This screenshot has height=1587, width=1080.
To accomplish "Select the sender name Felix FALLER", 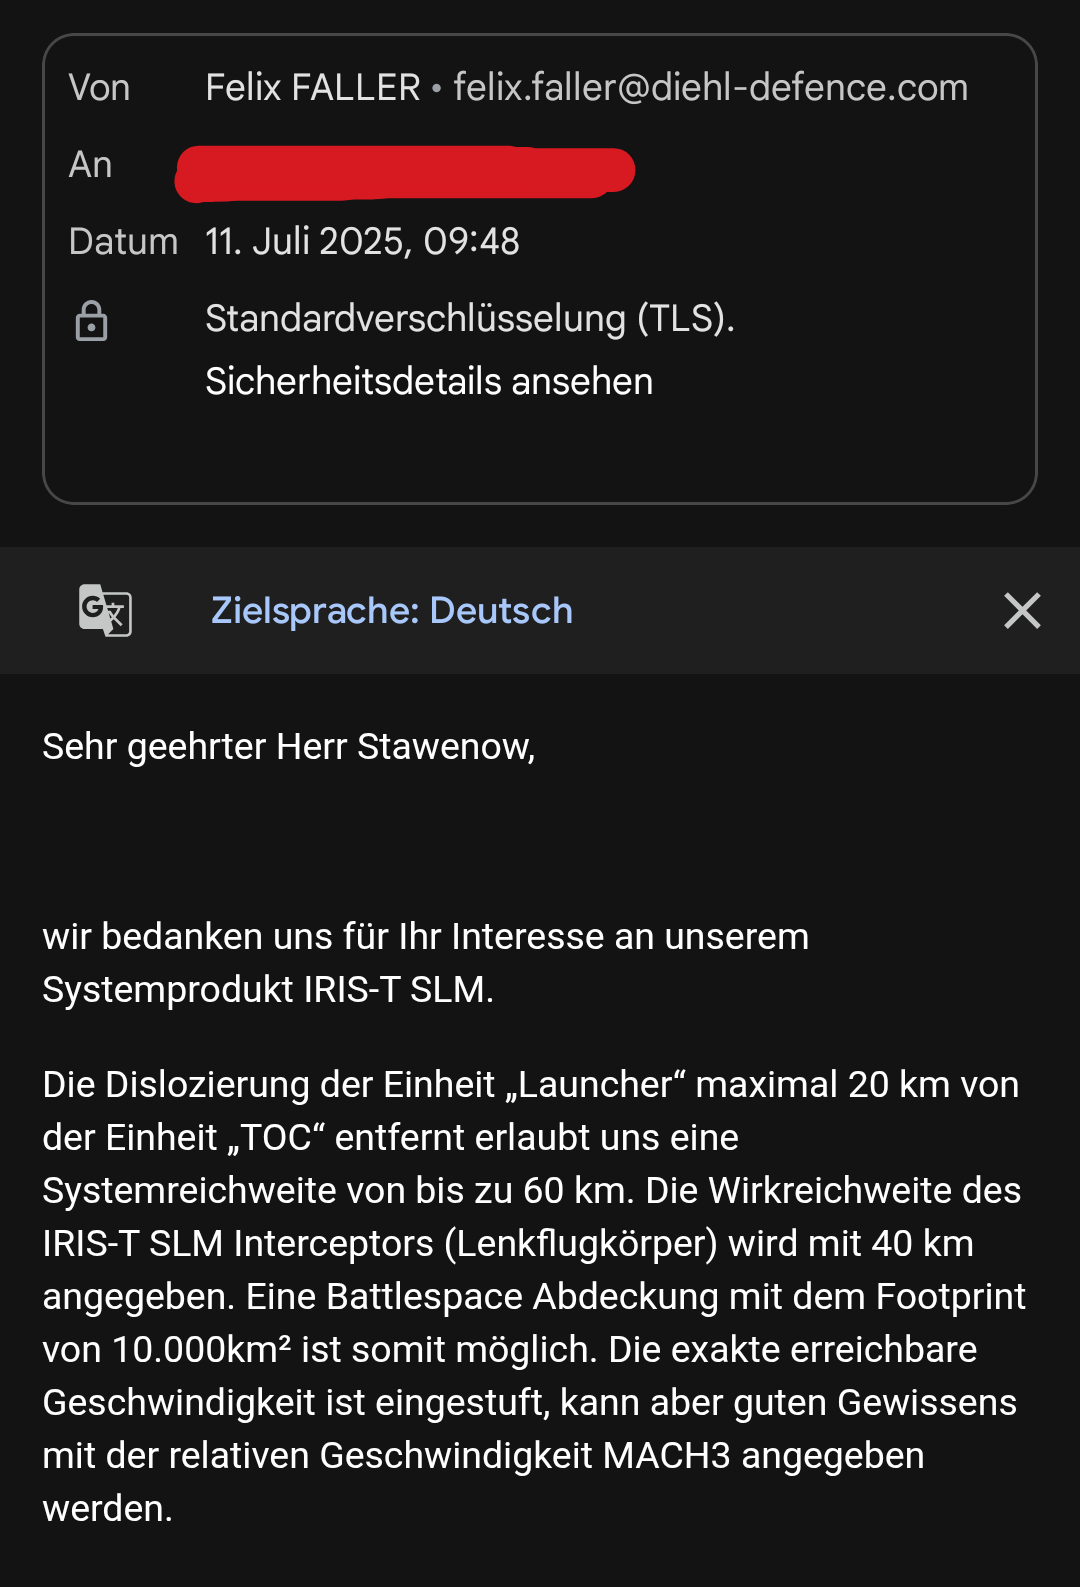I will tap(313, 88).
